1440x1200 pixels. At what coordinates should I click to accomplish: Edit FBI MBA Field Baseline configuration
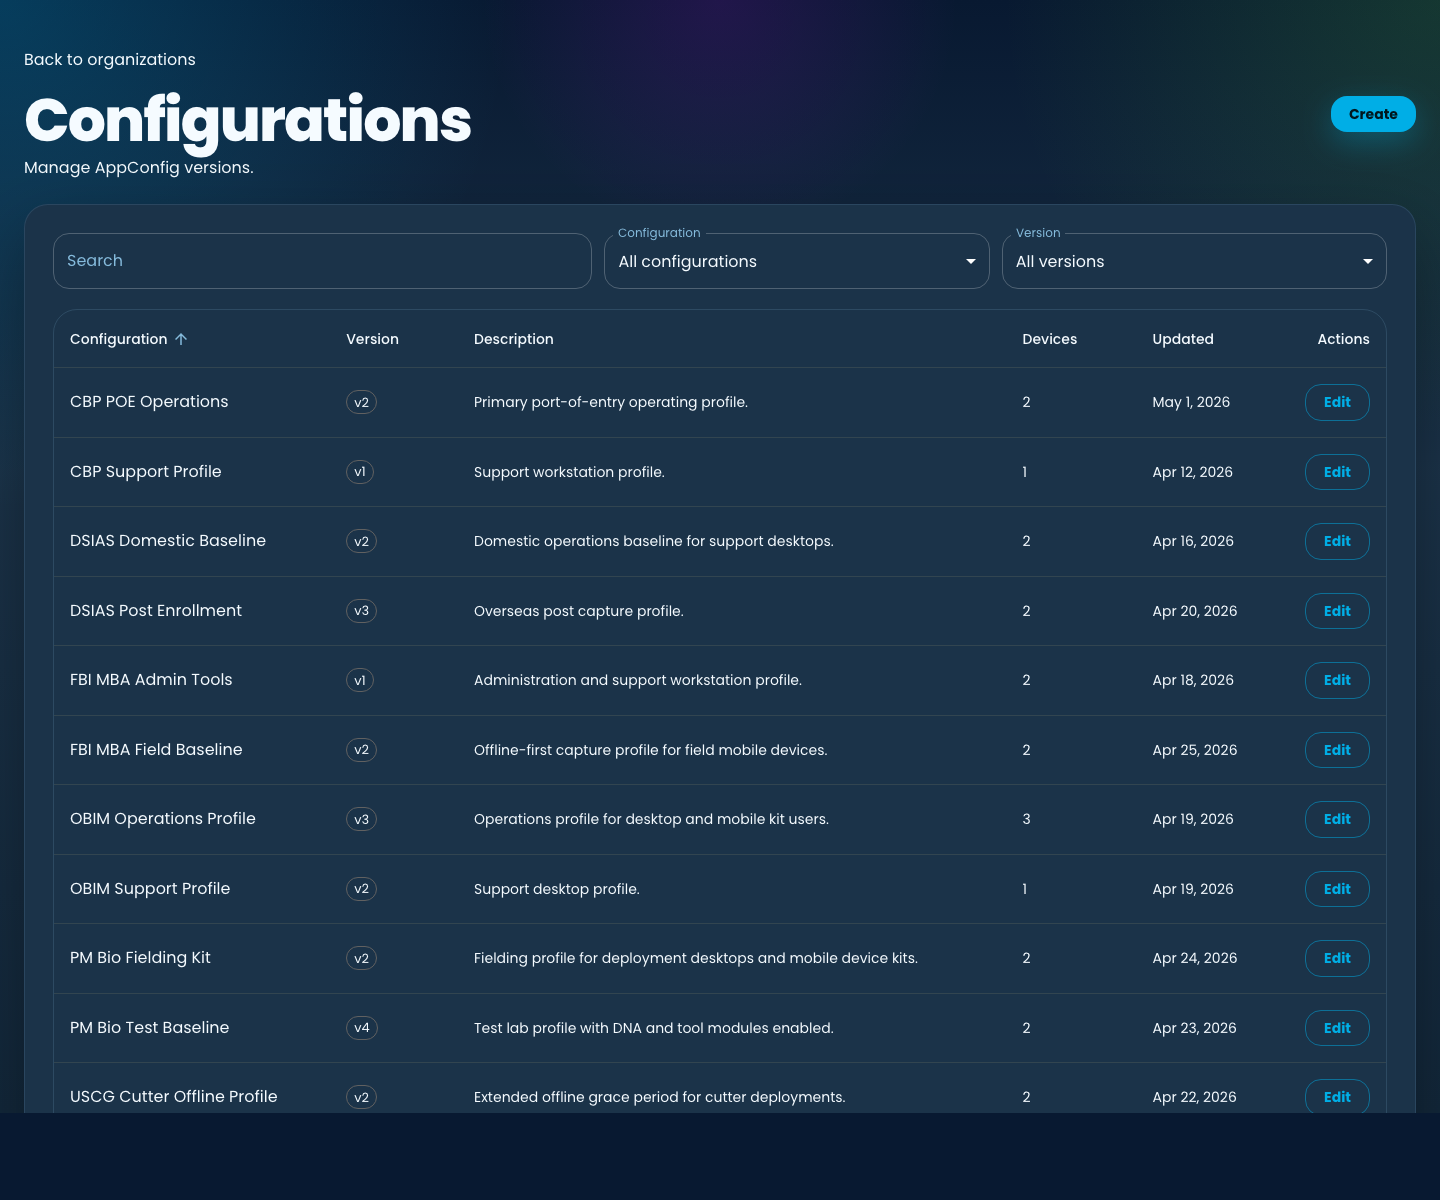click(1337, 750)
